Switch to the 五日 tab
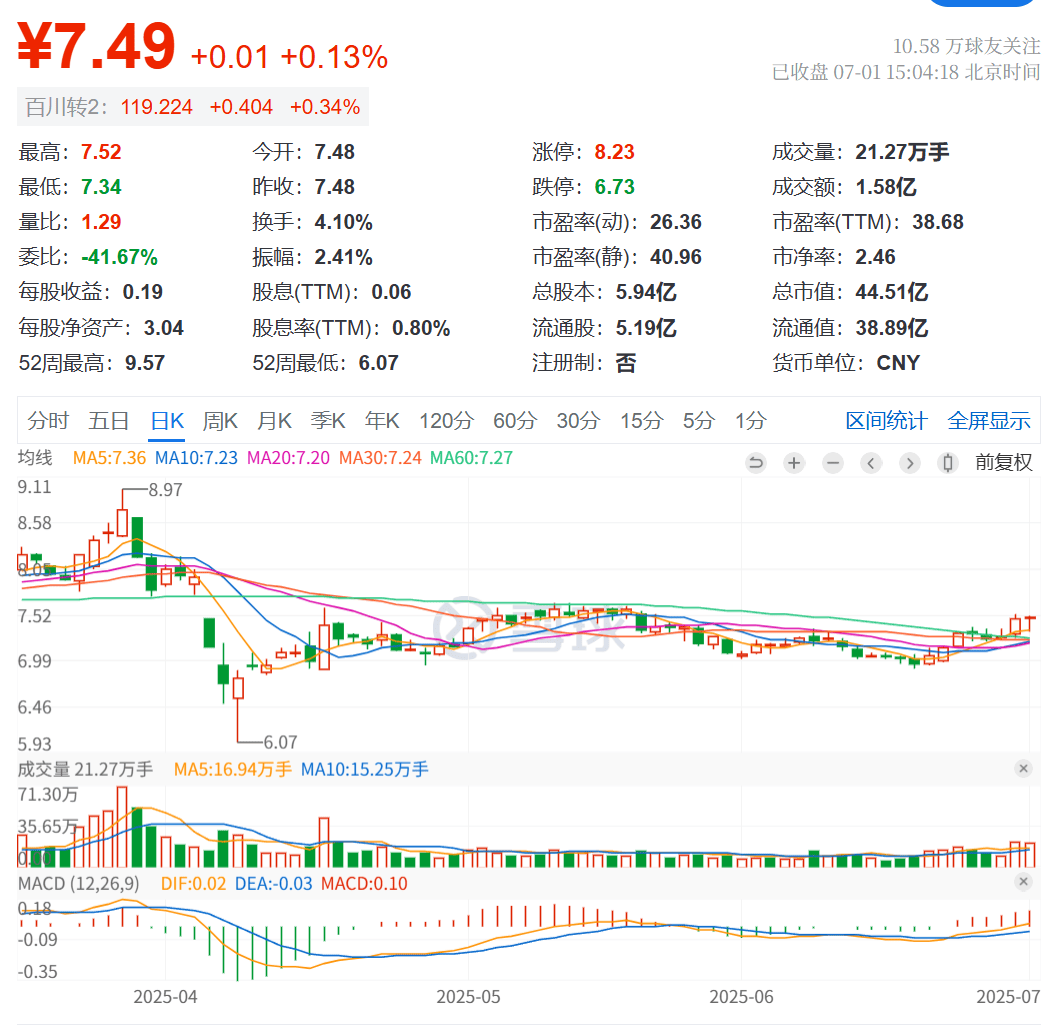 pyautogui.click(x=108, y=421)
